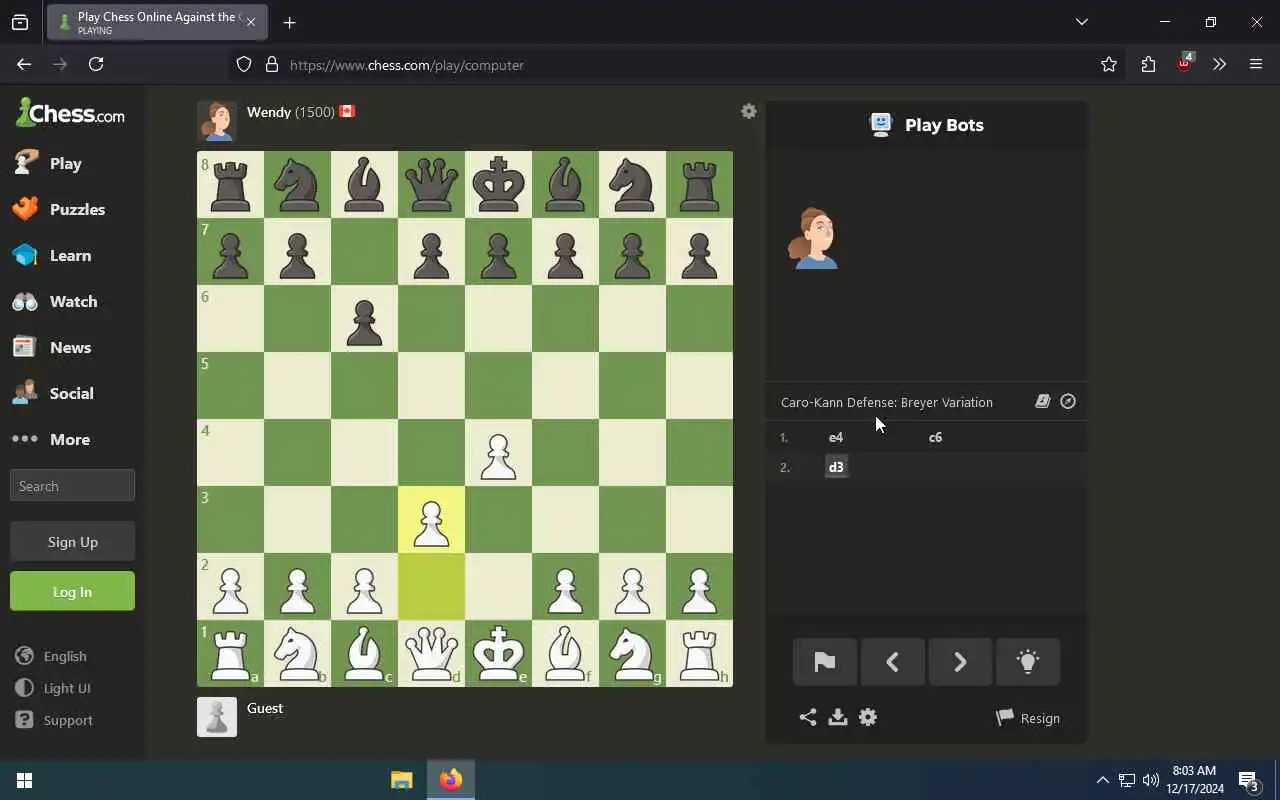Open the Support link

pyautogui.click(x=54, y=720)
